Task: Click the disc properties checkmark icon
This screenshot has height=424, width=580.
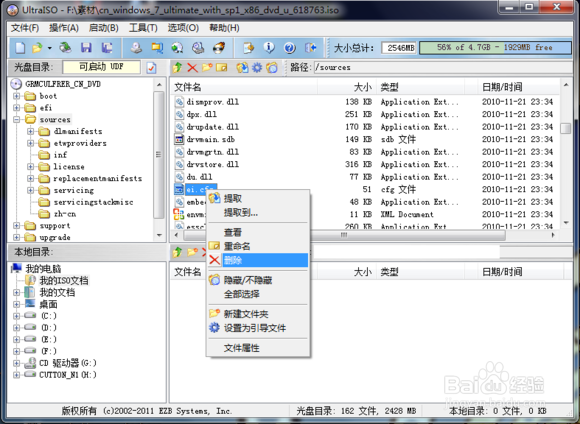Action: click(151, 68)
